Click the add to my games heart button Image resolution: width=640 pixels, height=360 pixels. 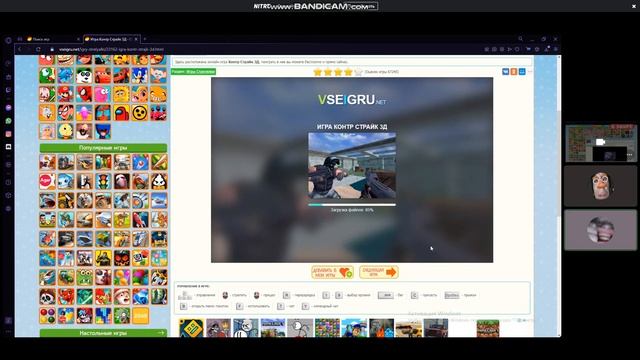332,272
